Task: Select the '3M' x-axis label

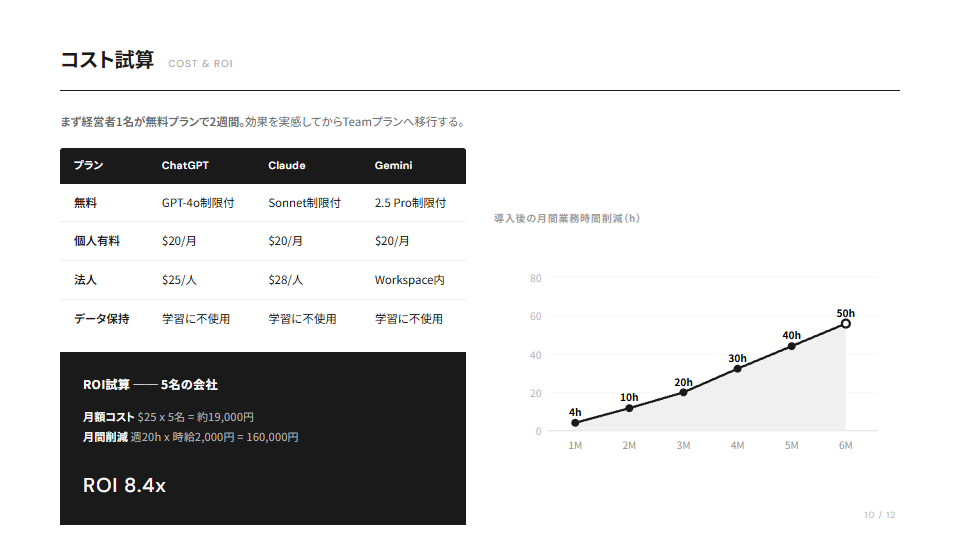Action: (683, 446)
